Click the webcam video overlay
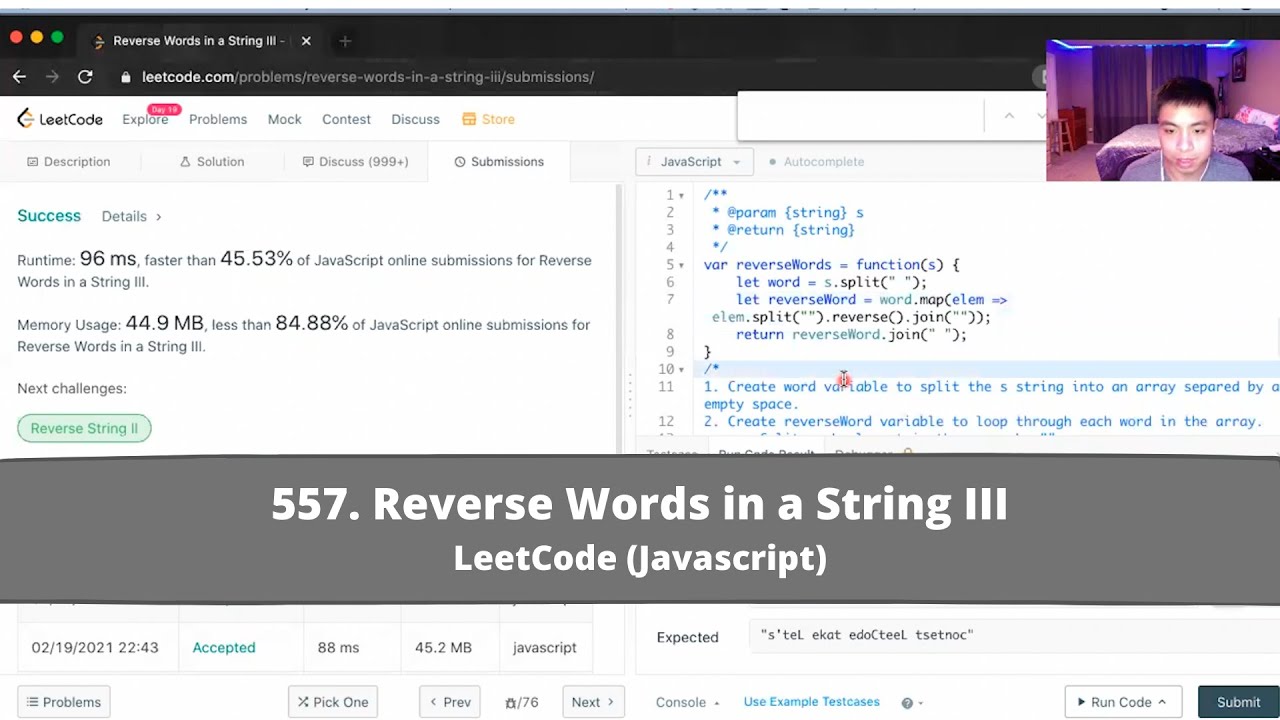This screenshot has height=720, width=1280. click(1162, 110)
